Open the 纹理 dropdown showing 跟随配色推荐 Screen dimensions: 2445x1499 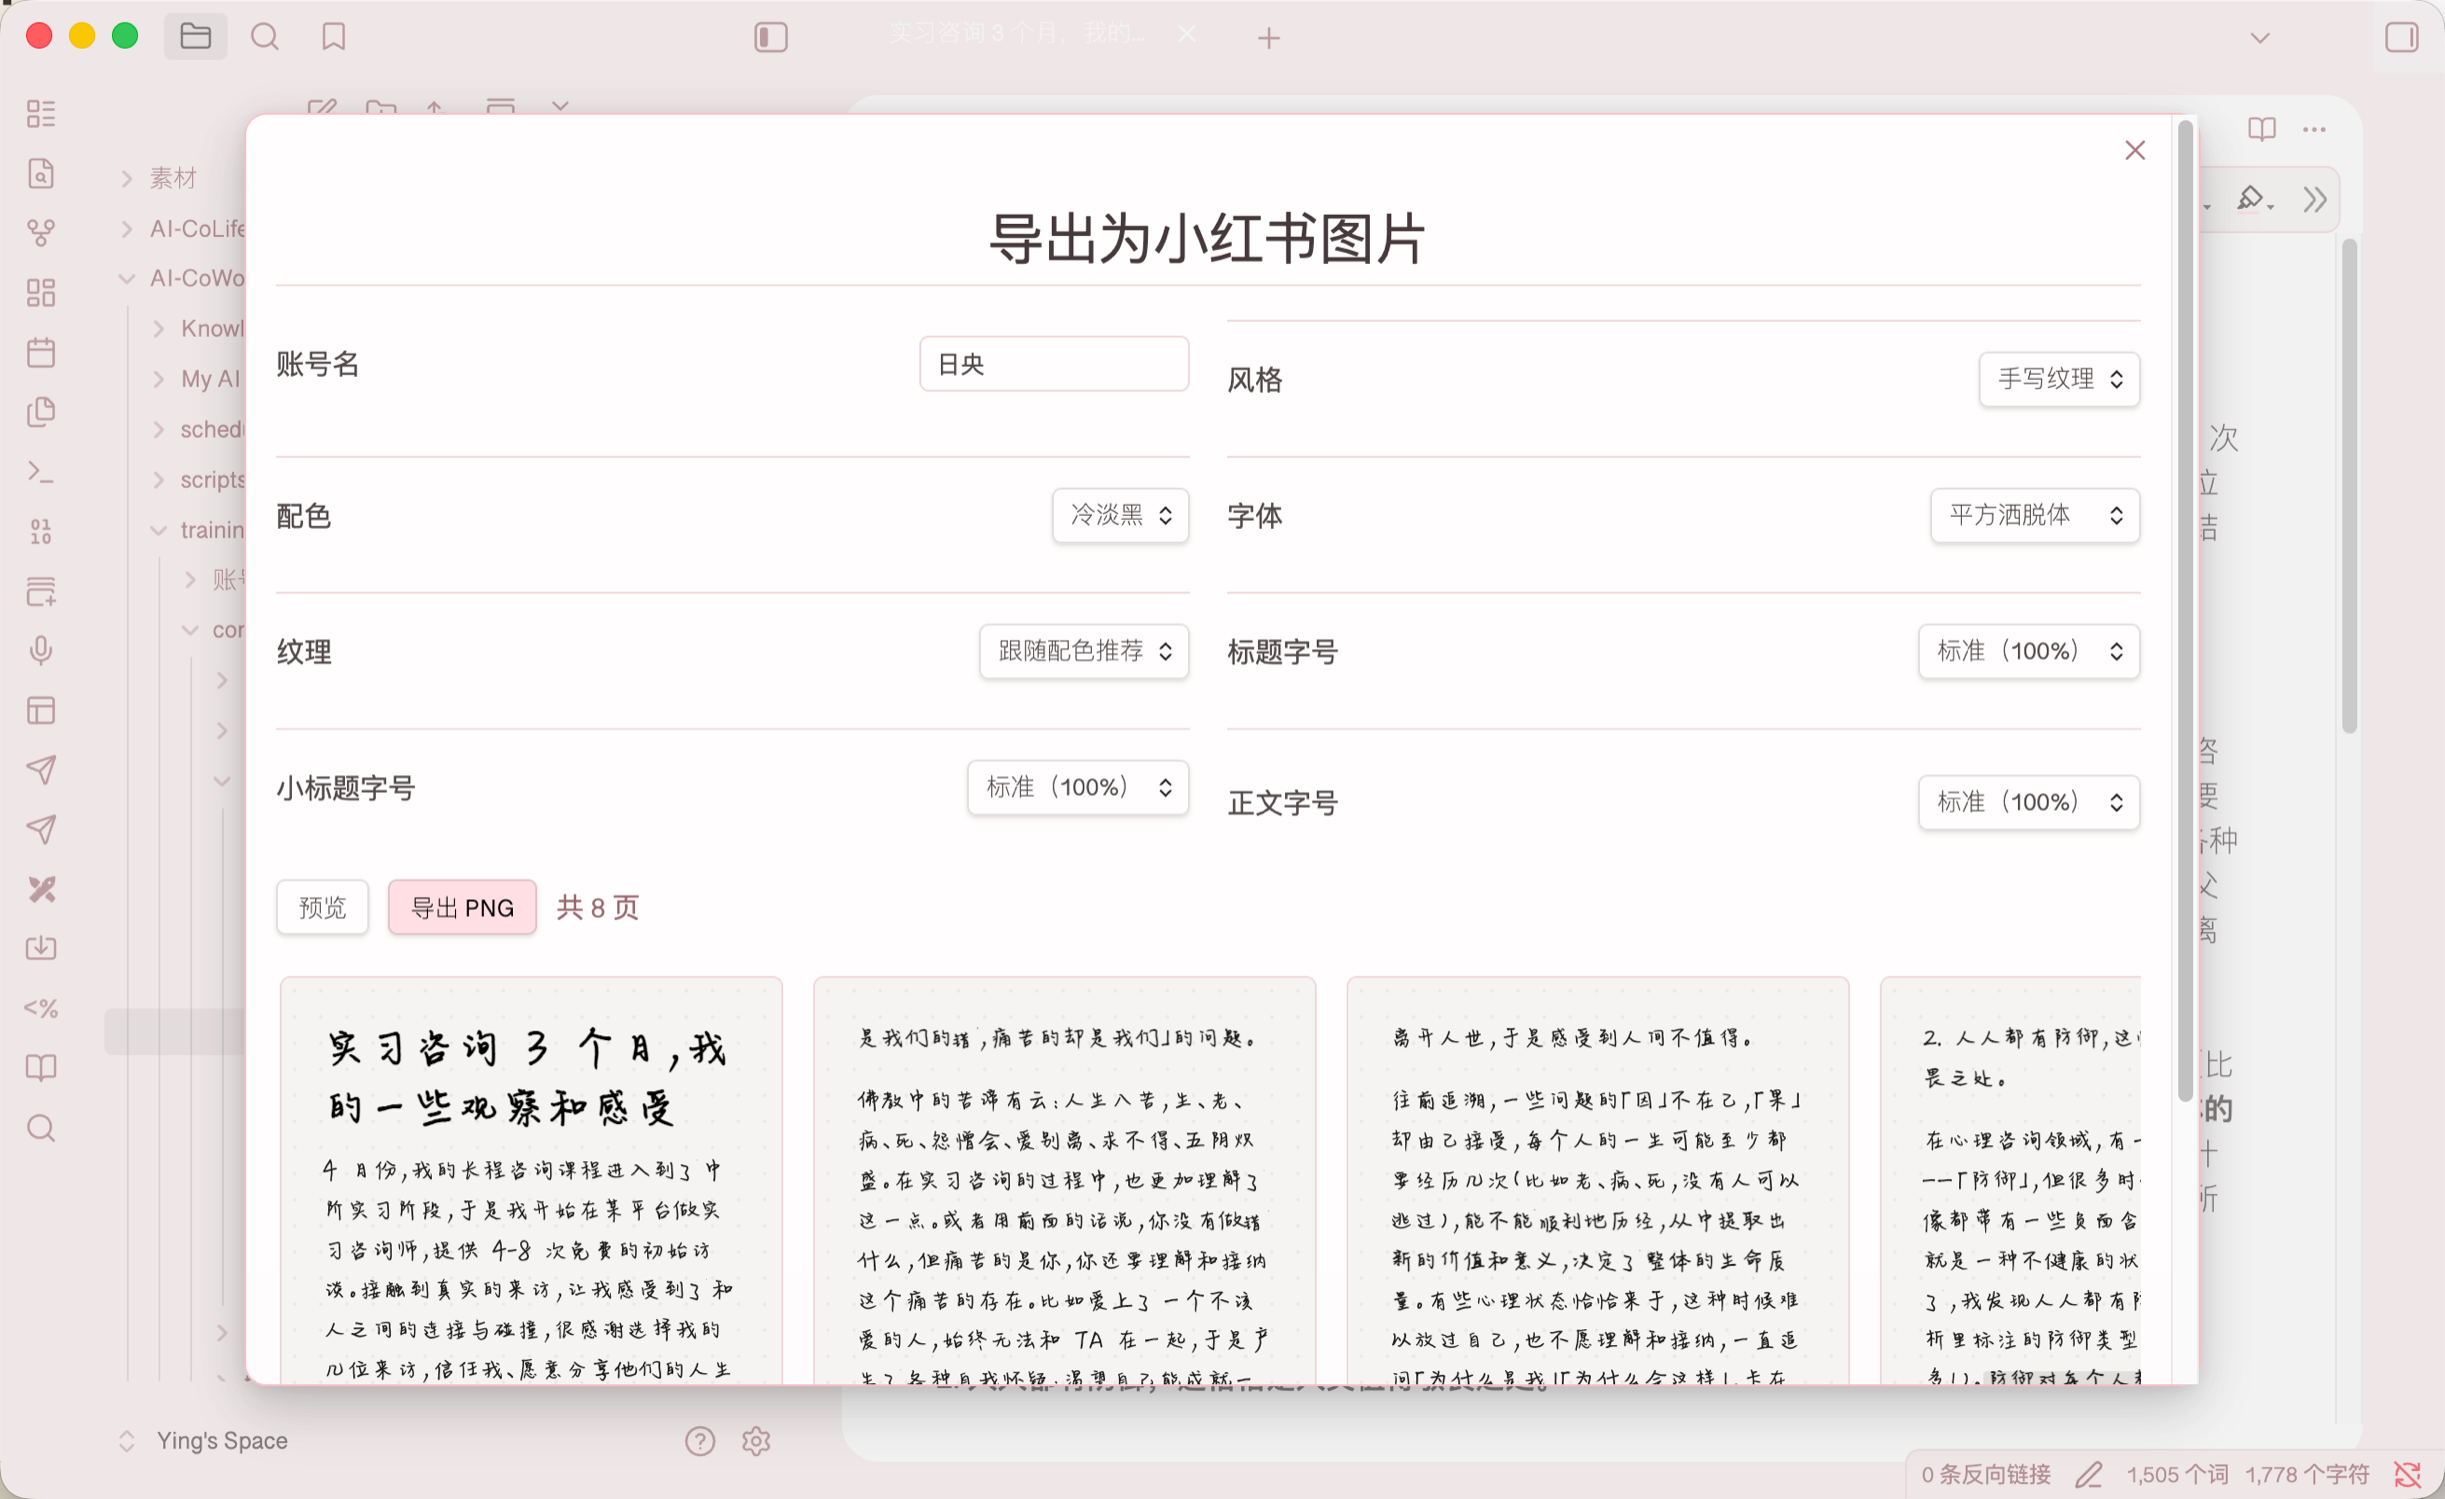tap(1084, 651)
